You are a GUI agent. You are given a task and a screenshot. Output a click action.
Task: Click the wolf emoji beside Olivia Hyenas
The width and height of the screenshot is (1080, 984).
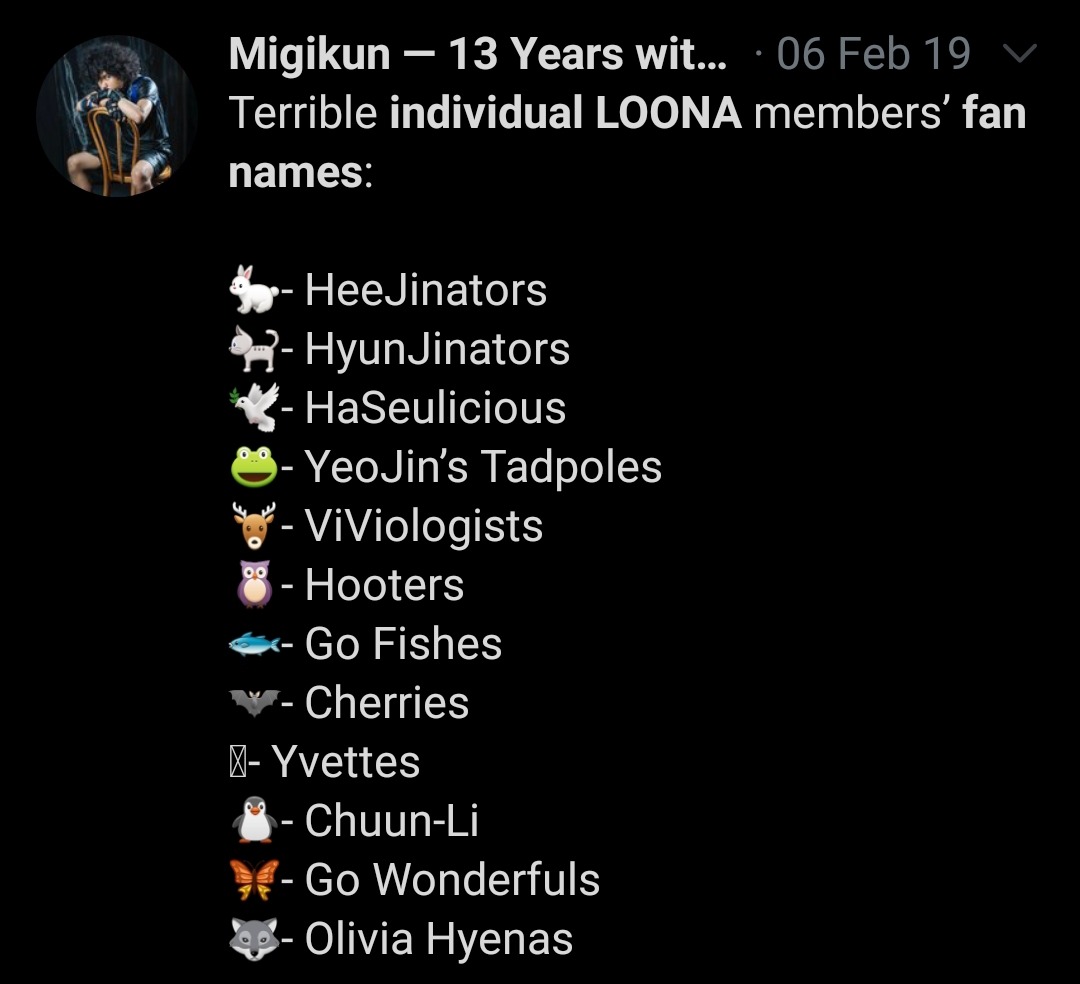253,939
